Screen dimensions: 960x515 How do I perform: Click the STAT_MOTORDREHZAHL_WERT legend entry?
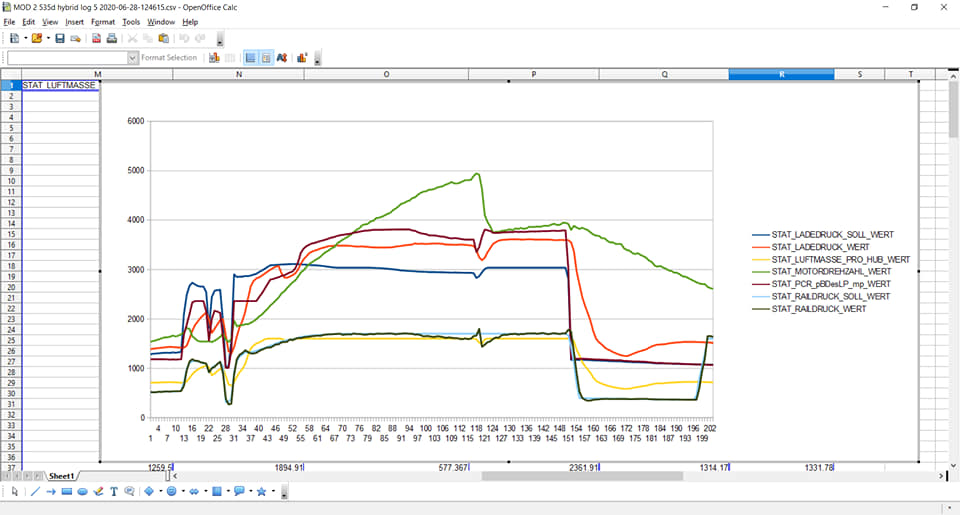(822, 271)
